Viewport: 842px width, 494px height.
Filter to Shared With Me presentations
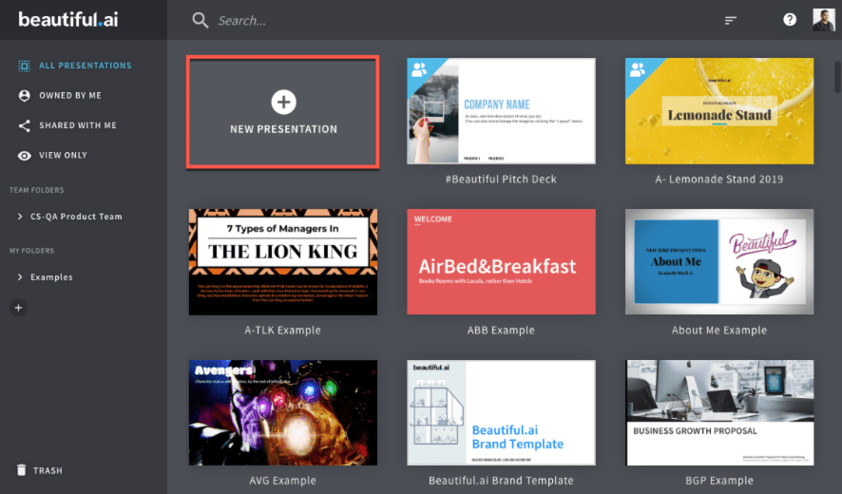click(x=77, y=126)
